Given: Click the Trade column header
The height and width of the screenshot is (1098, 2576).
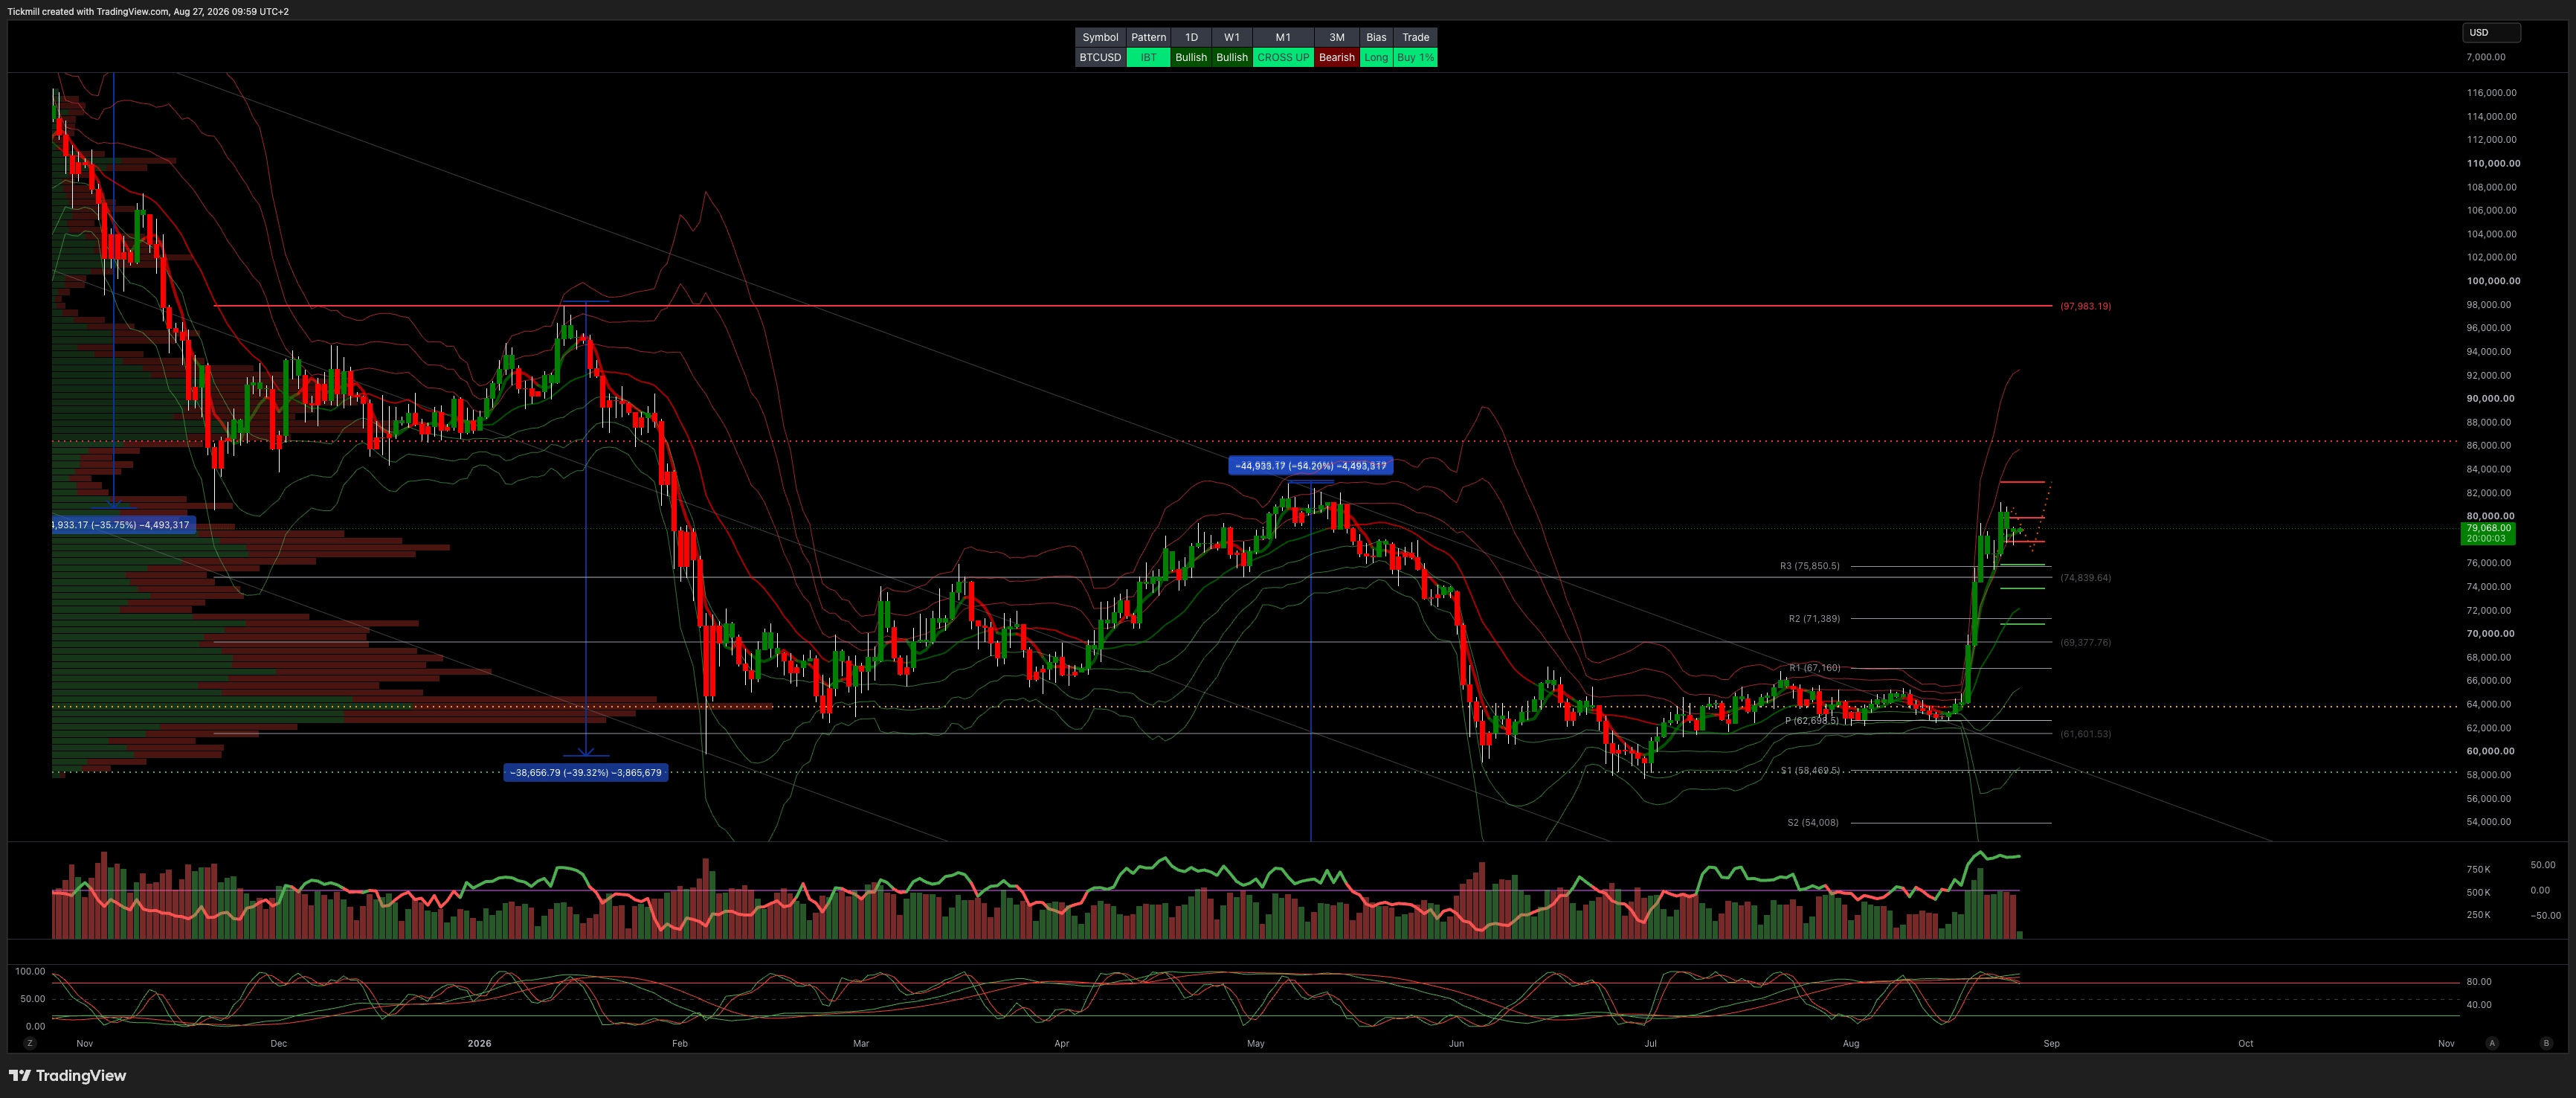Looking at the screenshot, I should tap(1415, 37).
